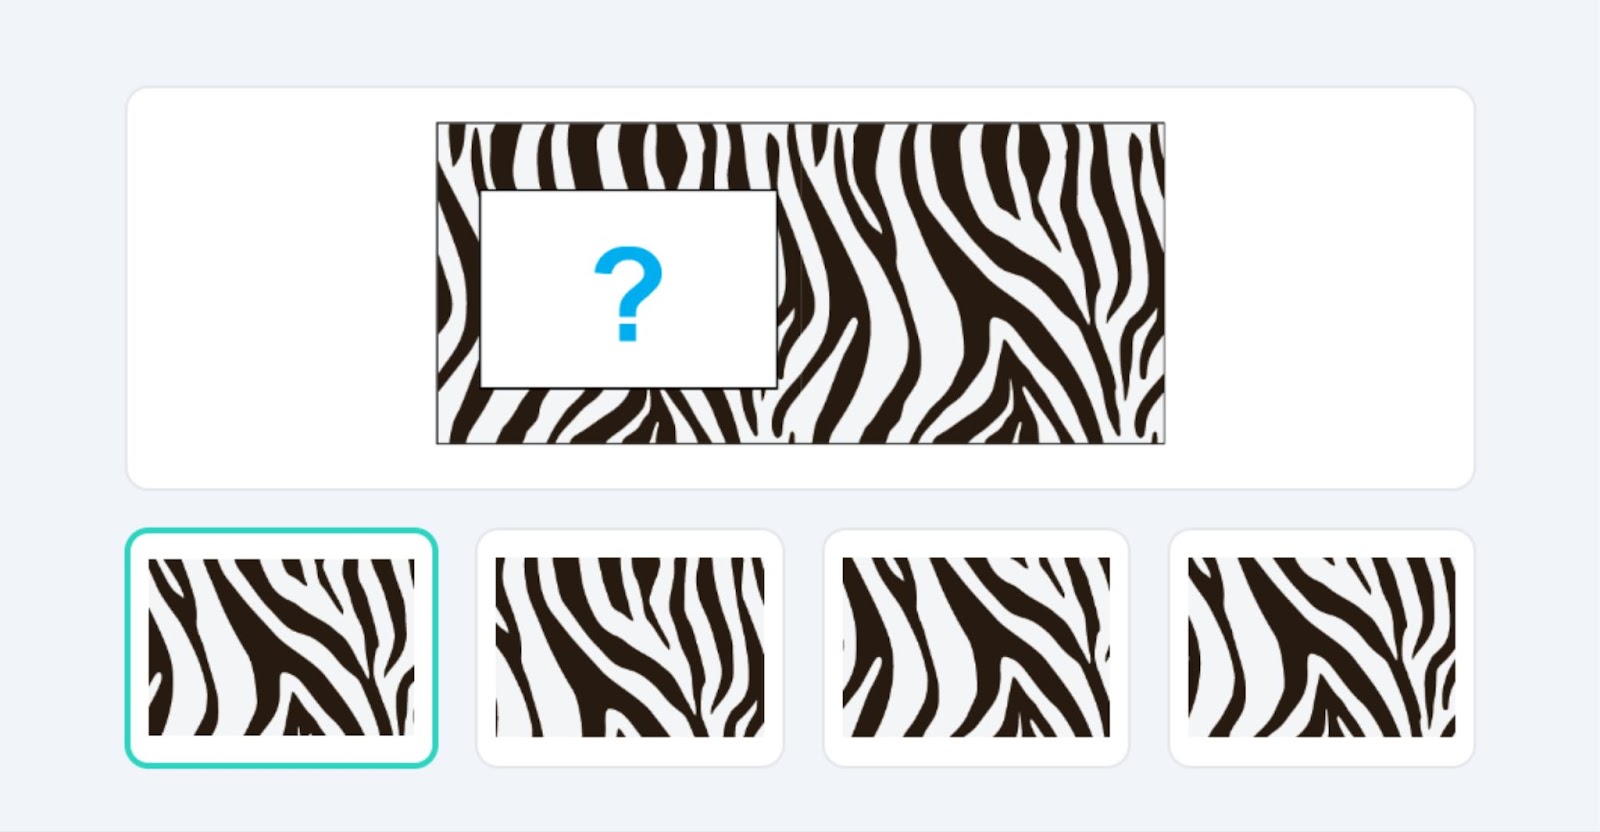
Task: Click the teal-outlined selected answer card
Action: (281, 648)
